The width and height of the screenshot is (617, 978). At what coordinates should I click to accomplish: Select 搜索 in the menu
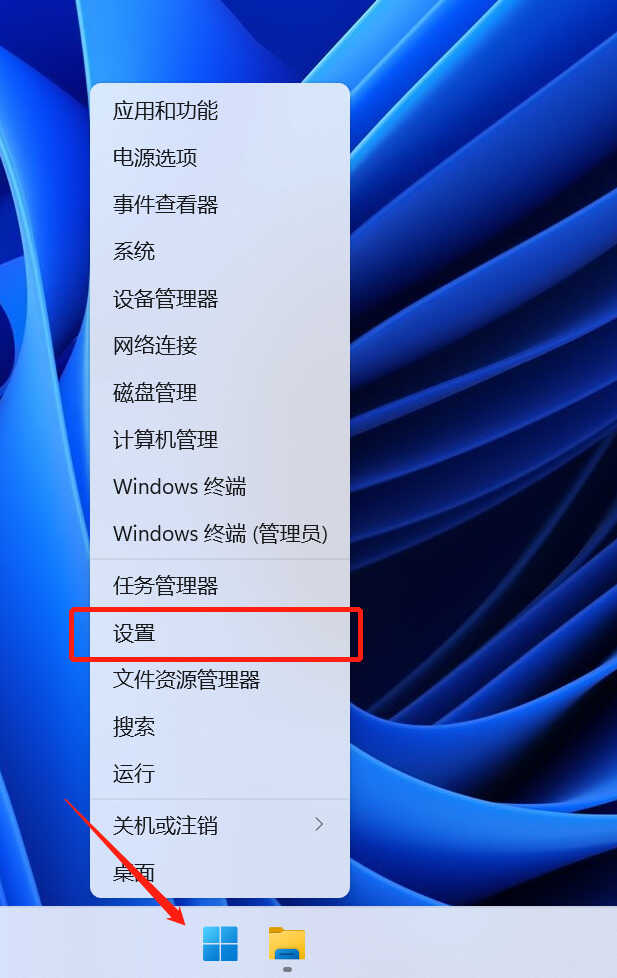pyautogui.click(x=220, y=727)
